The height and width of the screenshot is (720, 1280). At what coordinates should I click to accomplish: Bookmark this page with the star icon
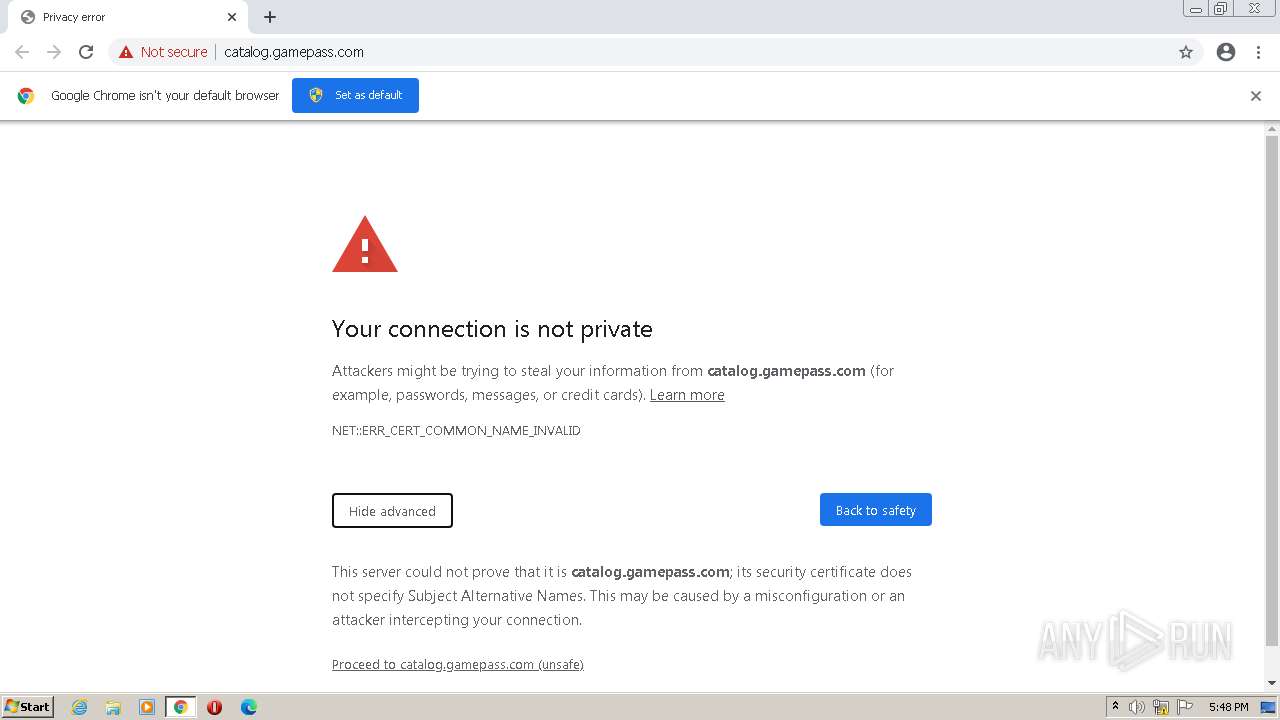pyautogui.click(x=1186, y=52)
